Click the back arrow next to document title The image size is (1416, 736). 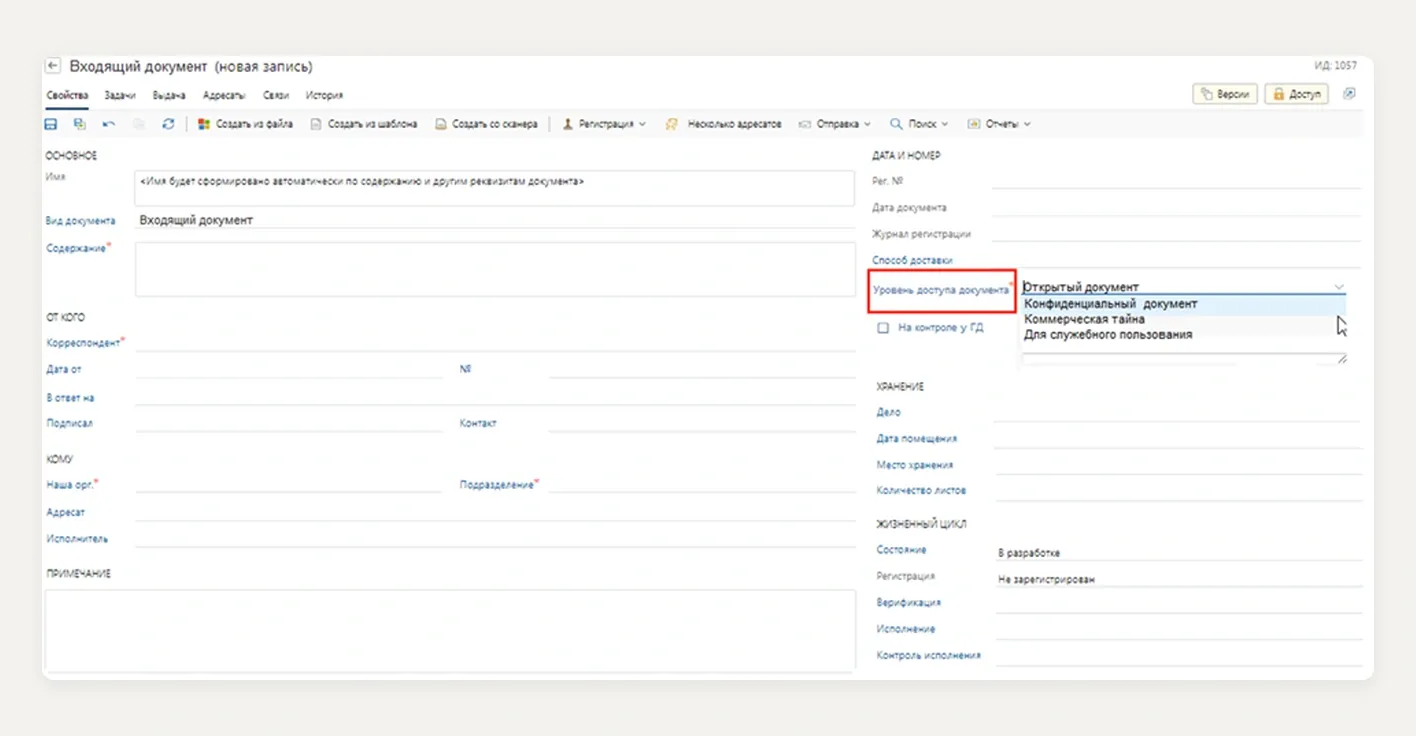[53, 66]
